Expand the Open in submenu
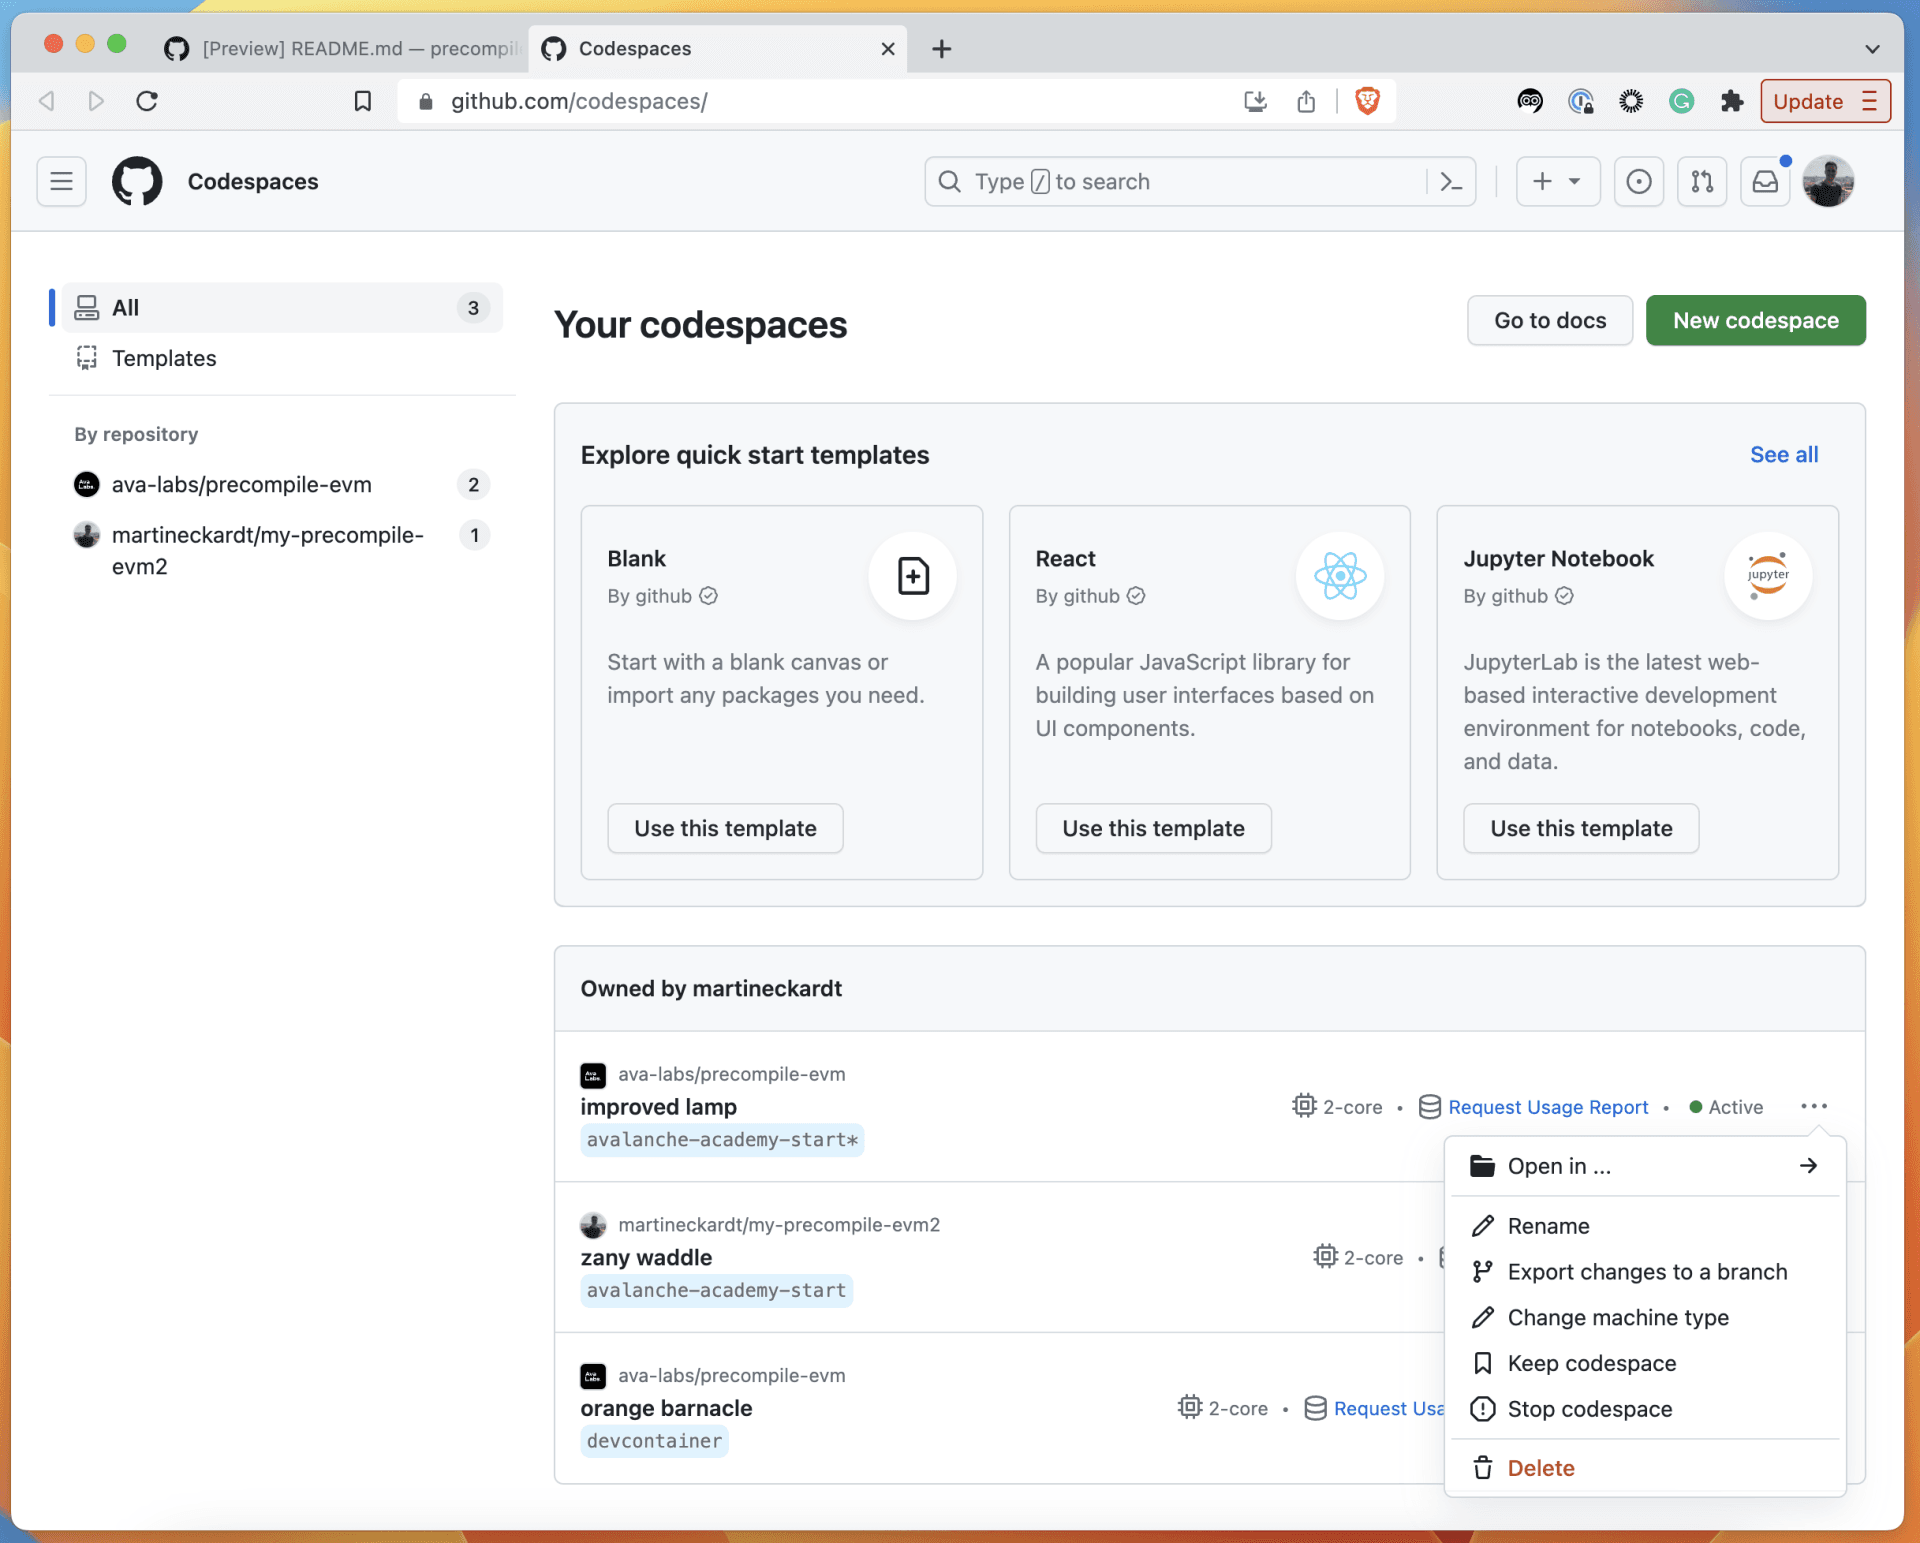The width and height of the screenshot is (1920, 1543). click(1644, 1166)
